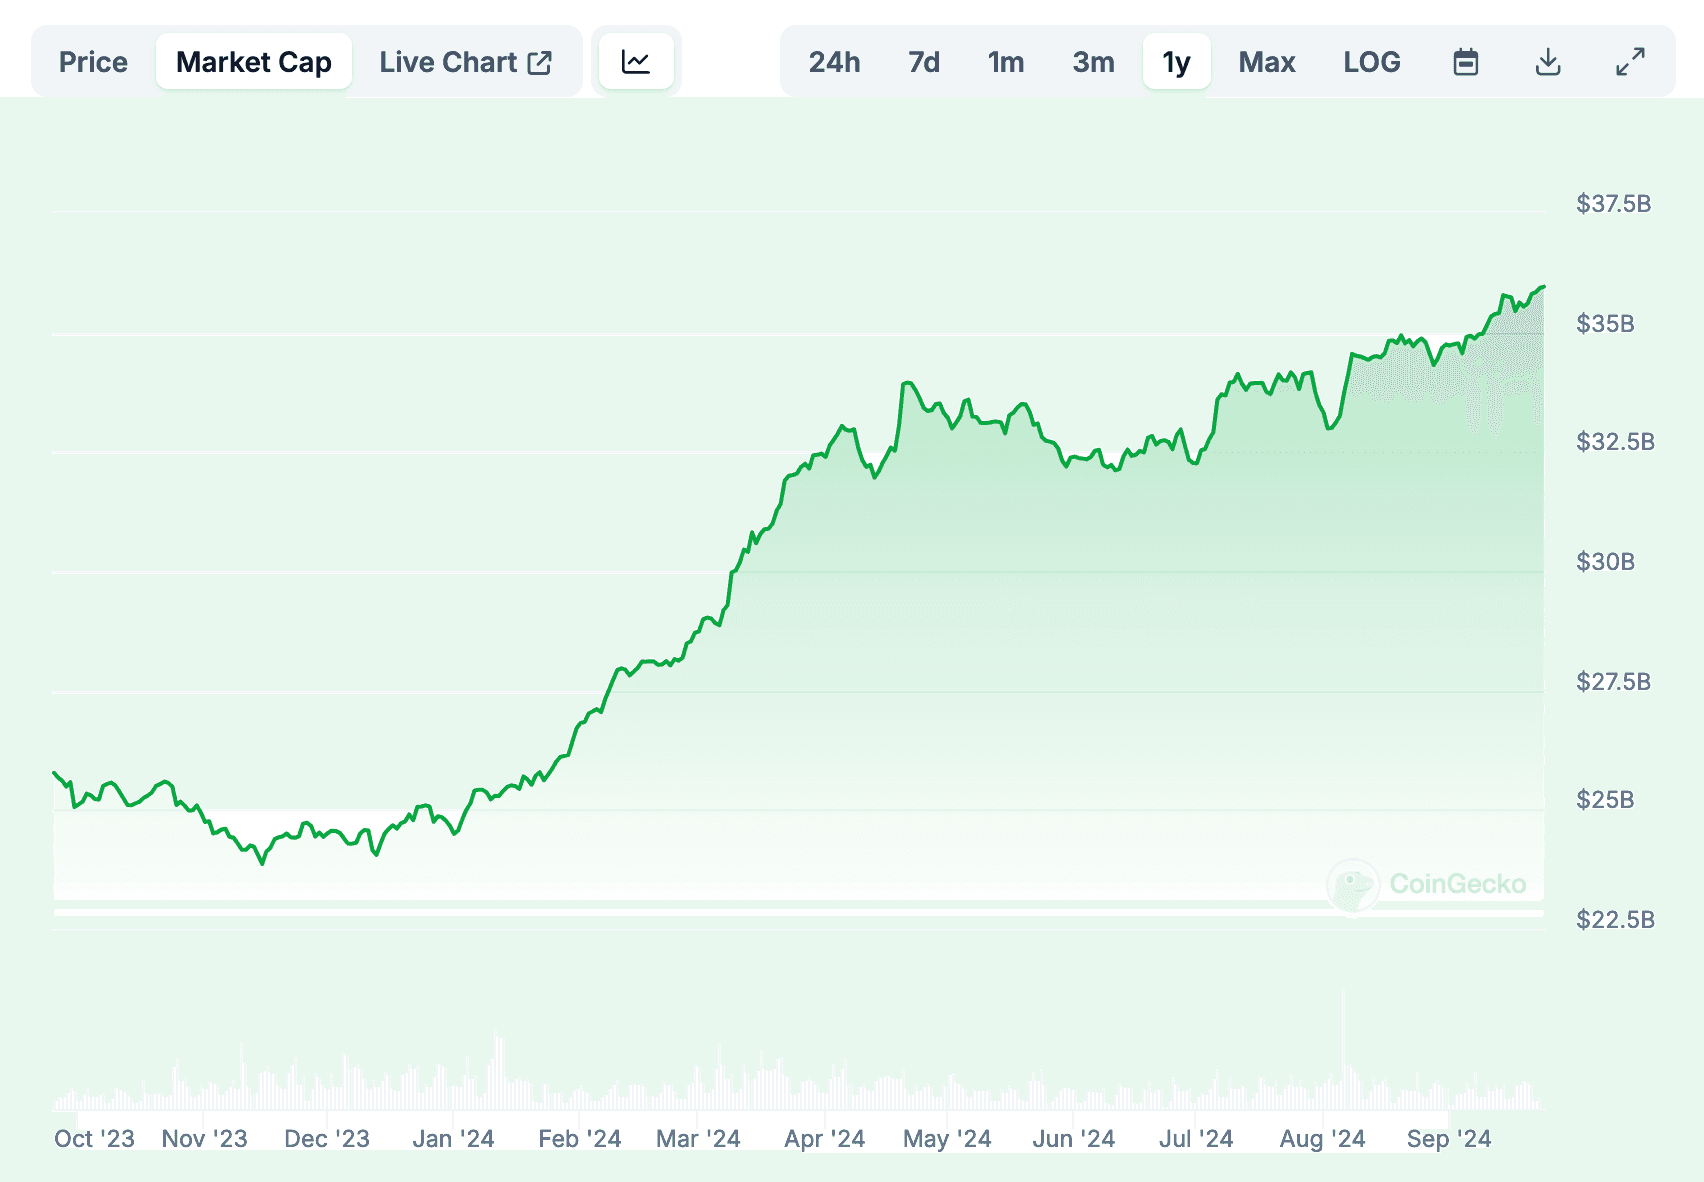Click the $37.5B axis label

coord(1613,204)
